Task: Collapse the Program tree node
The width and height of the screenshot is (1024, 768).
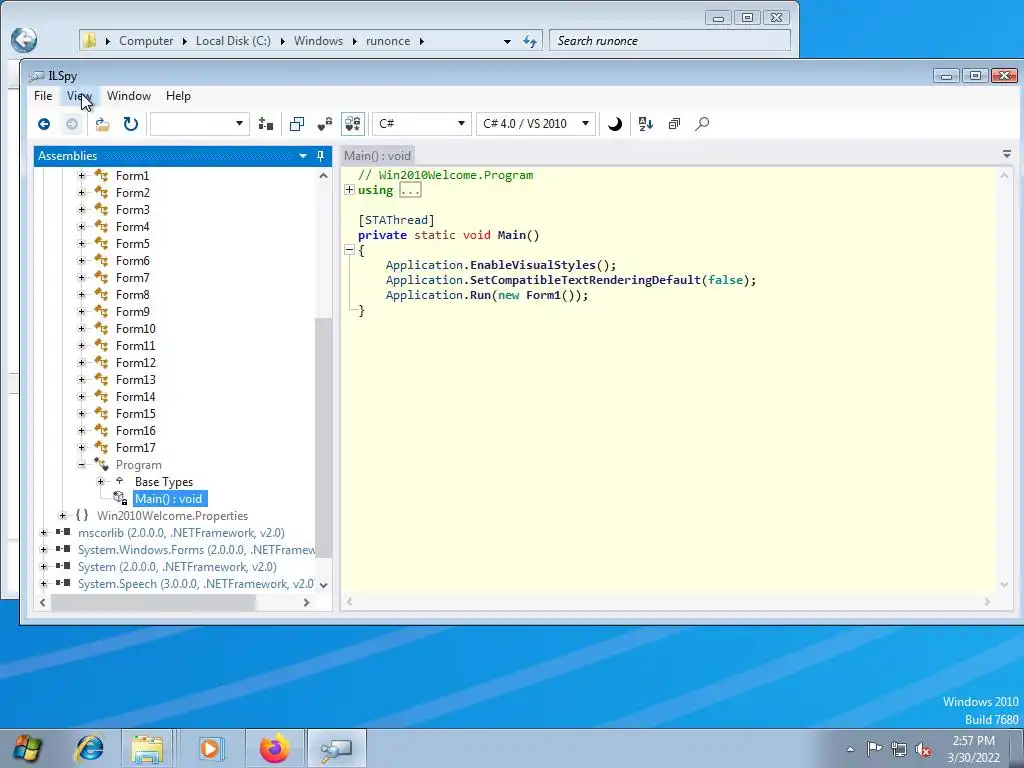Action: click(x=82, y=465)
